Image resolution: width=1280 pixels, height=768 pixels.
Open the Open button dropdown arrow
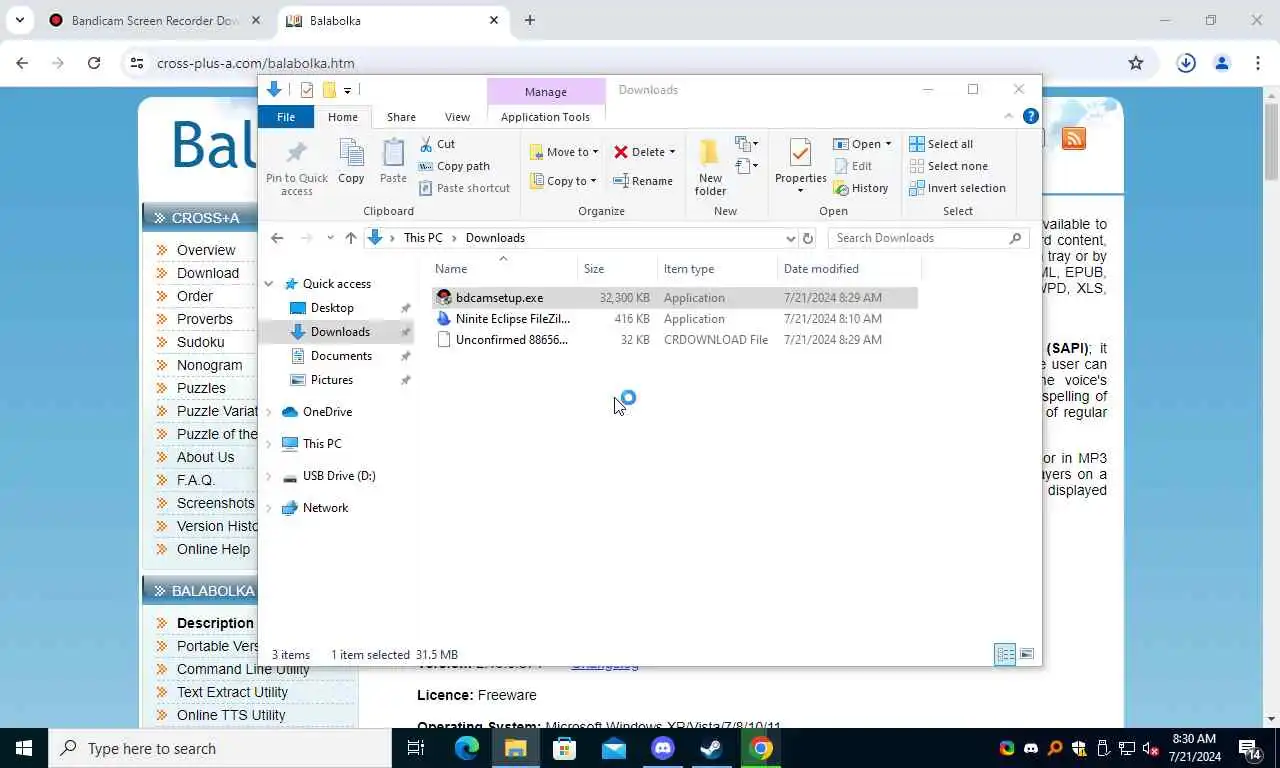point(888,144)
